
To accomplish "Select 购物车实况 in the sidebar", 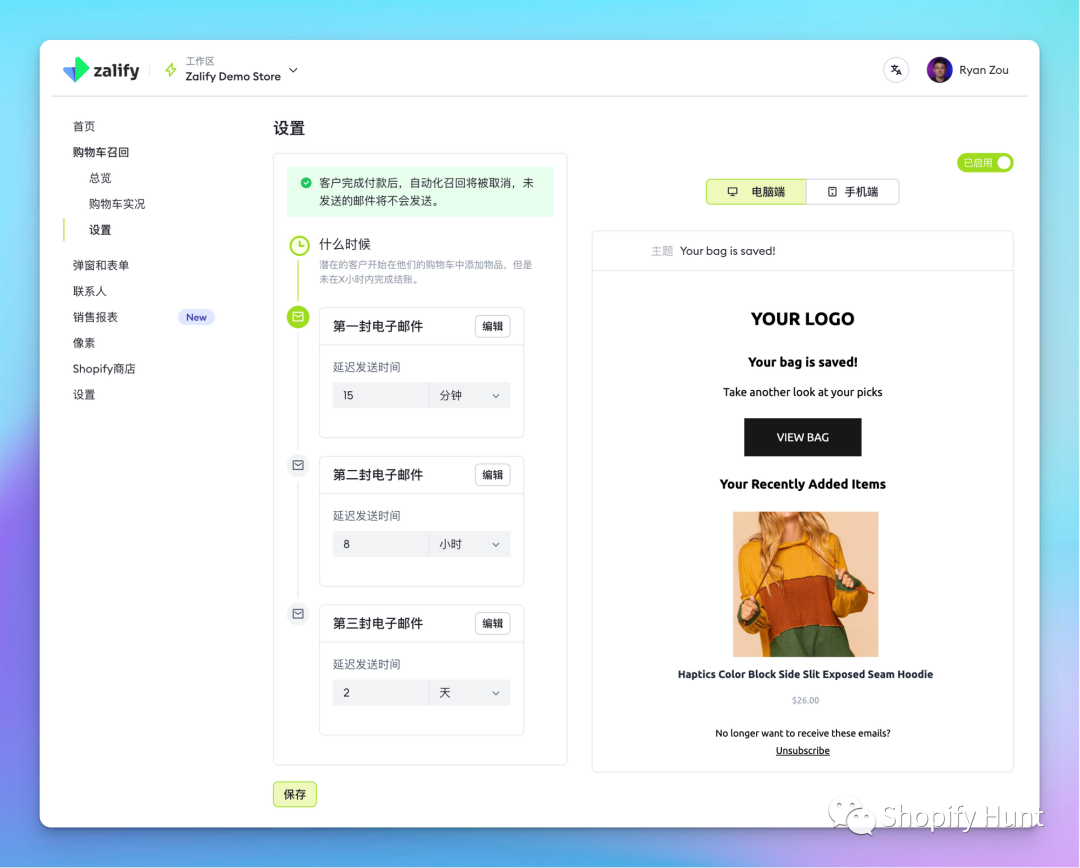I will (x=117, y=203).
